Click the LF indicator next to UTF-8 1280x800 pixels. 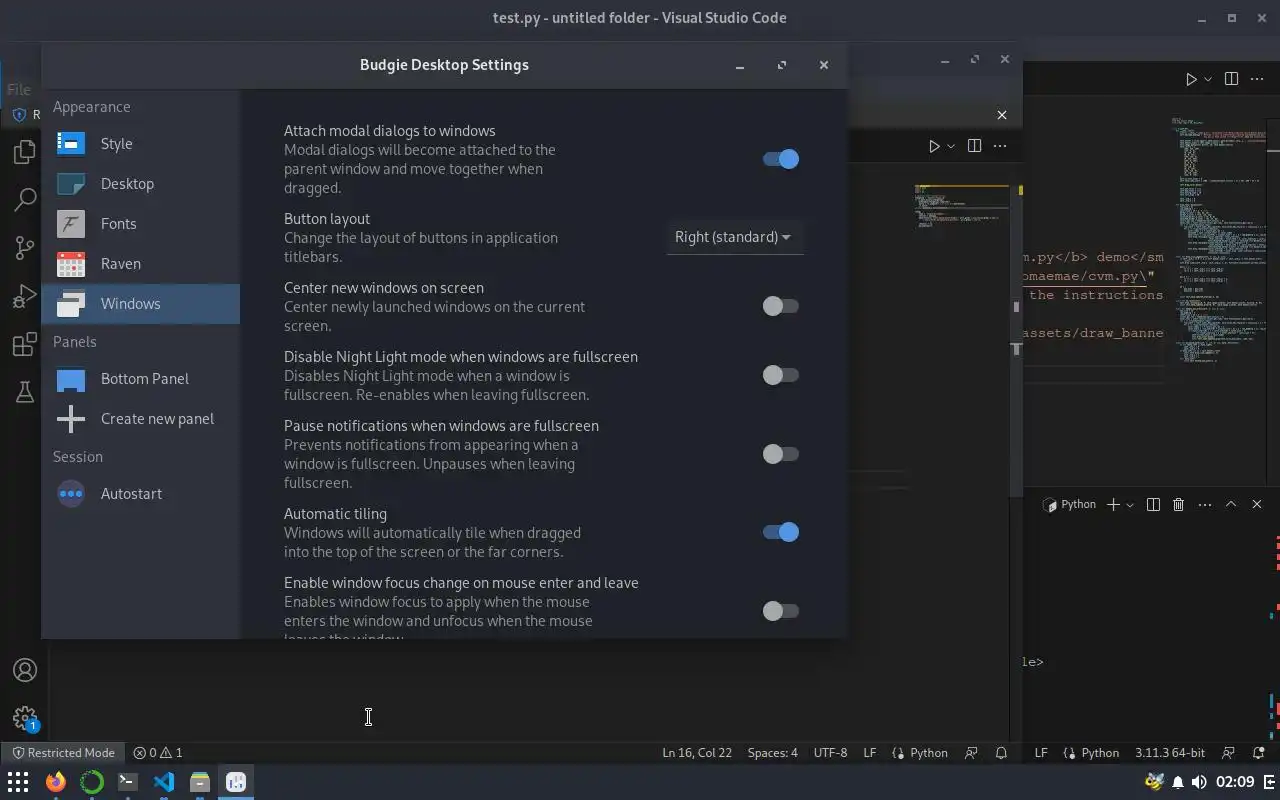[x=870, y=753]
